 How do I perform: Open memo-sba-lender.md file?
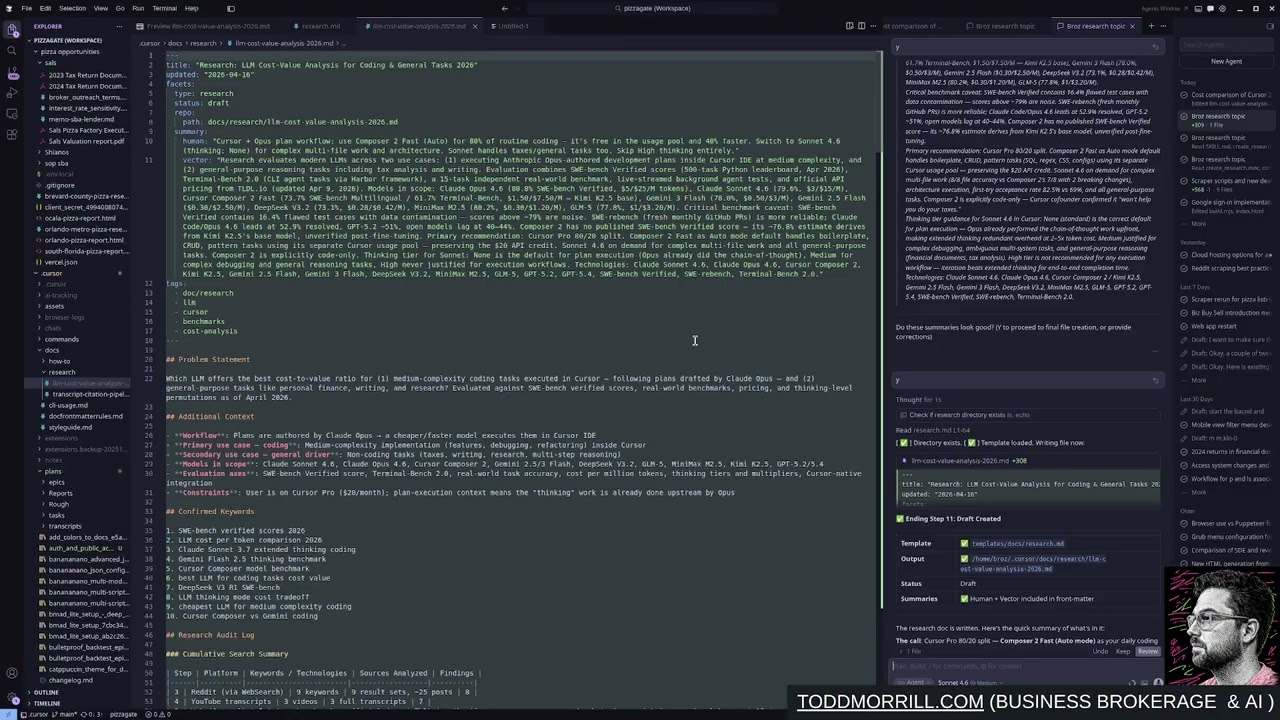pyautogui.click(x=79, y=119)
